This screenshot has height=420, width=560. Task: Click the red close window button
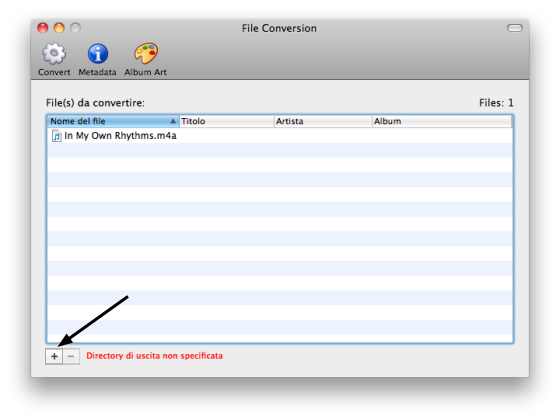42,28
